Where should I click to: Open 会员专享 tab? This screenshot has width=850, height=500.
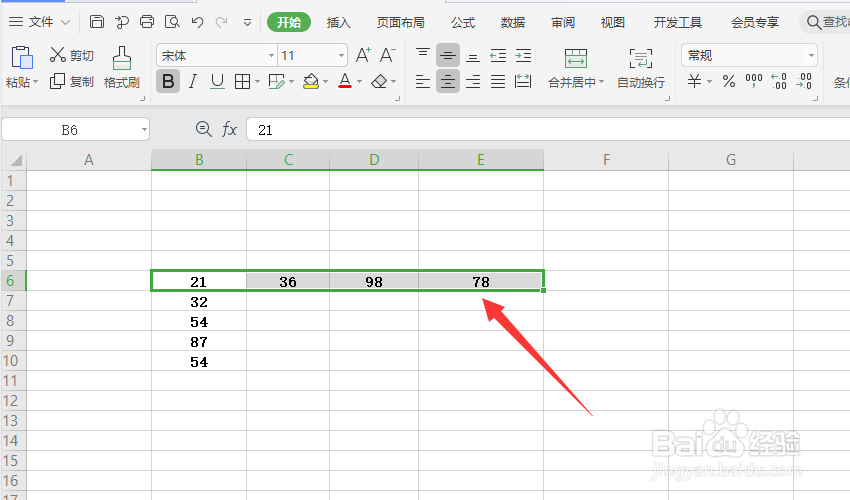(x=755, y=22)
